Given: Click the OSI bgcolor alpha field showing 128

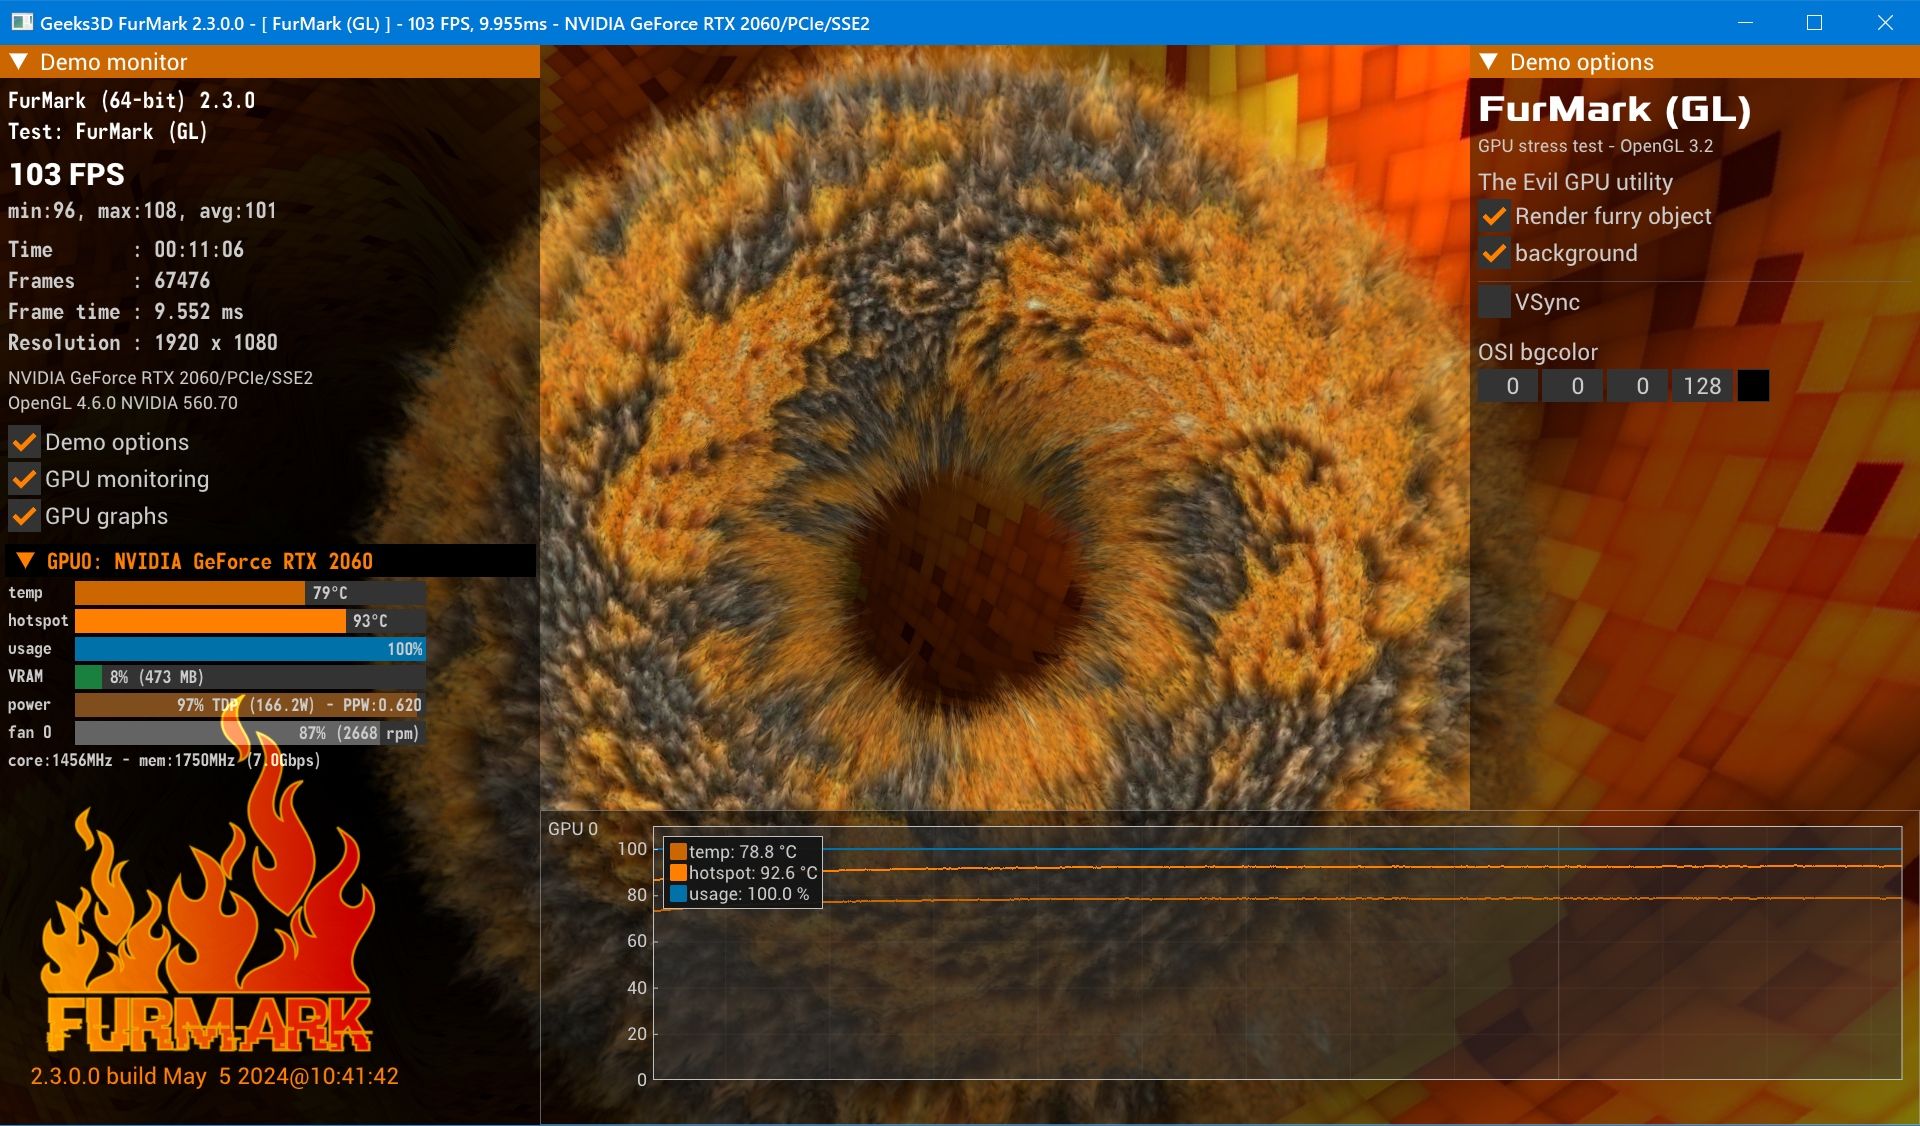Looking at the screenshot, I should click(x=1702, y=386).
